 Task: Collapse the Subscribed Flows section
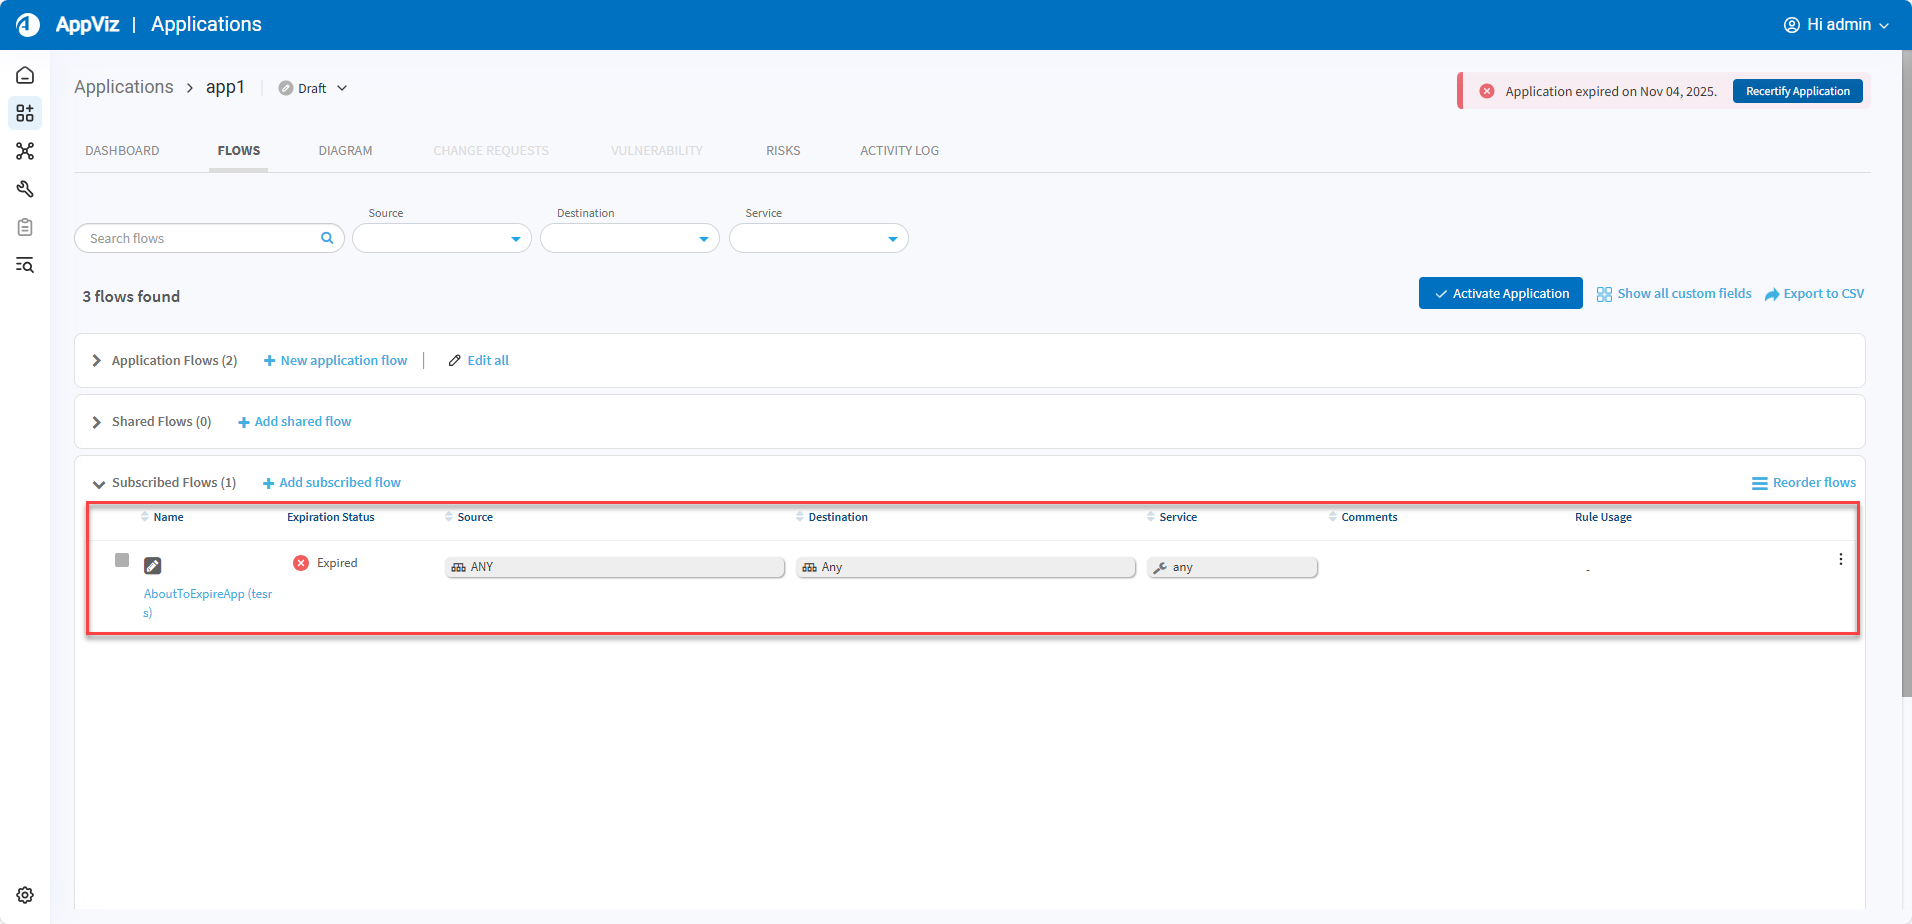click(x=99, y=484)
